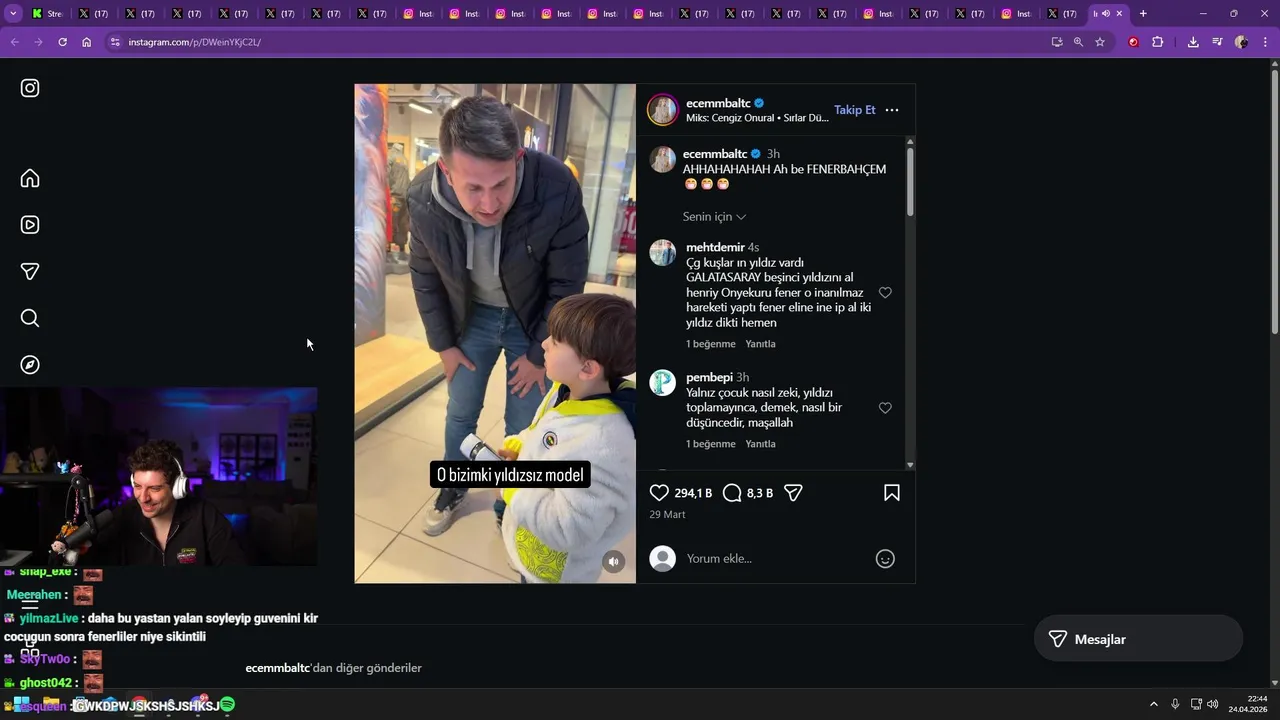Like the post with the heart icon

[659, 493]
